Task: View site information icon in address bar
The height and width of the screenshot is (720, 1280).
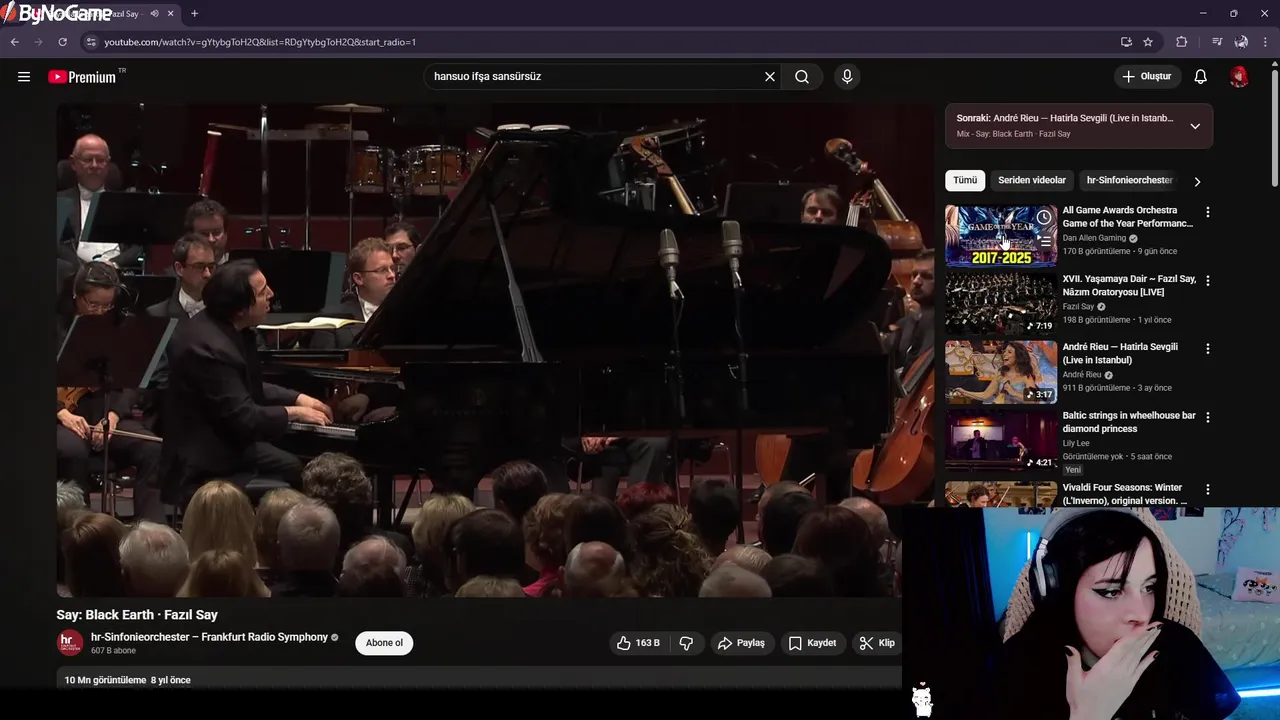Action: tap(91, 42)
